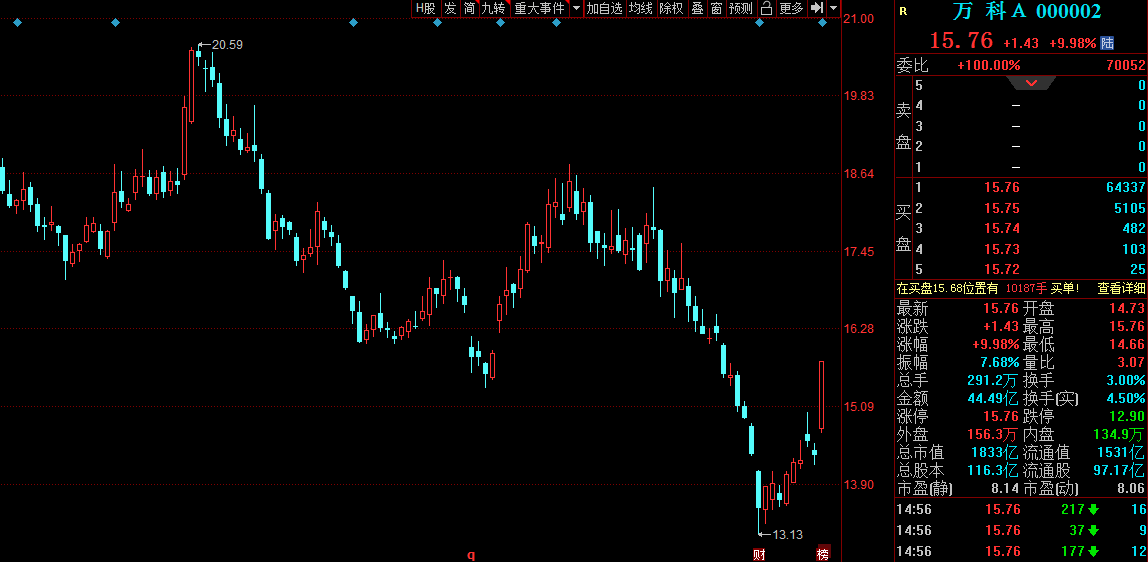Toggle 除权 ex-rights adjustment
Screen dimensions: 1148x562
671,8
